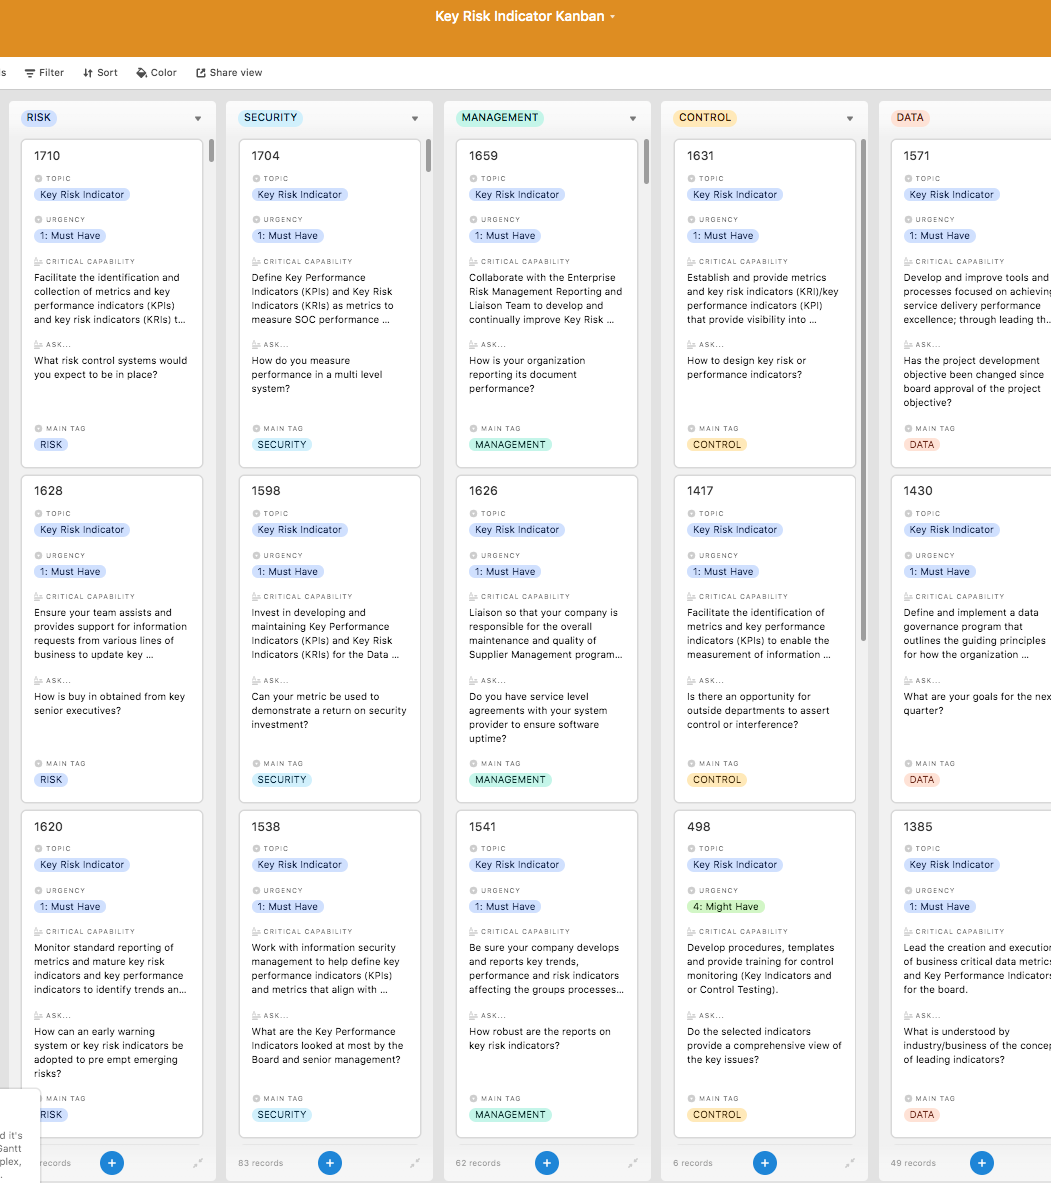Expand the CONTROL stack with the arrows icon
The image size is (1051, 1183).
(849, 1163)
